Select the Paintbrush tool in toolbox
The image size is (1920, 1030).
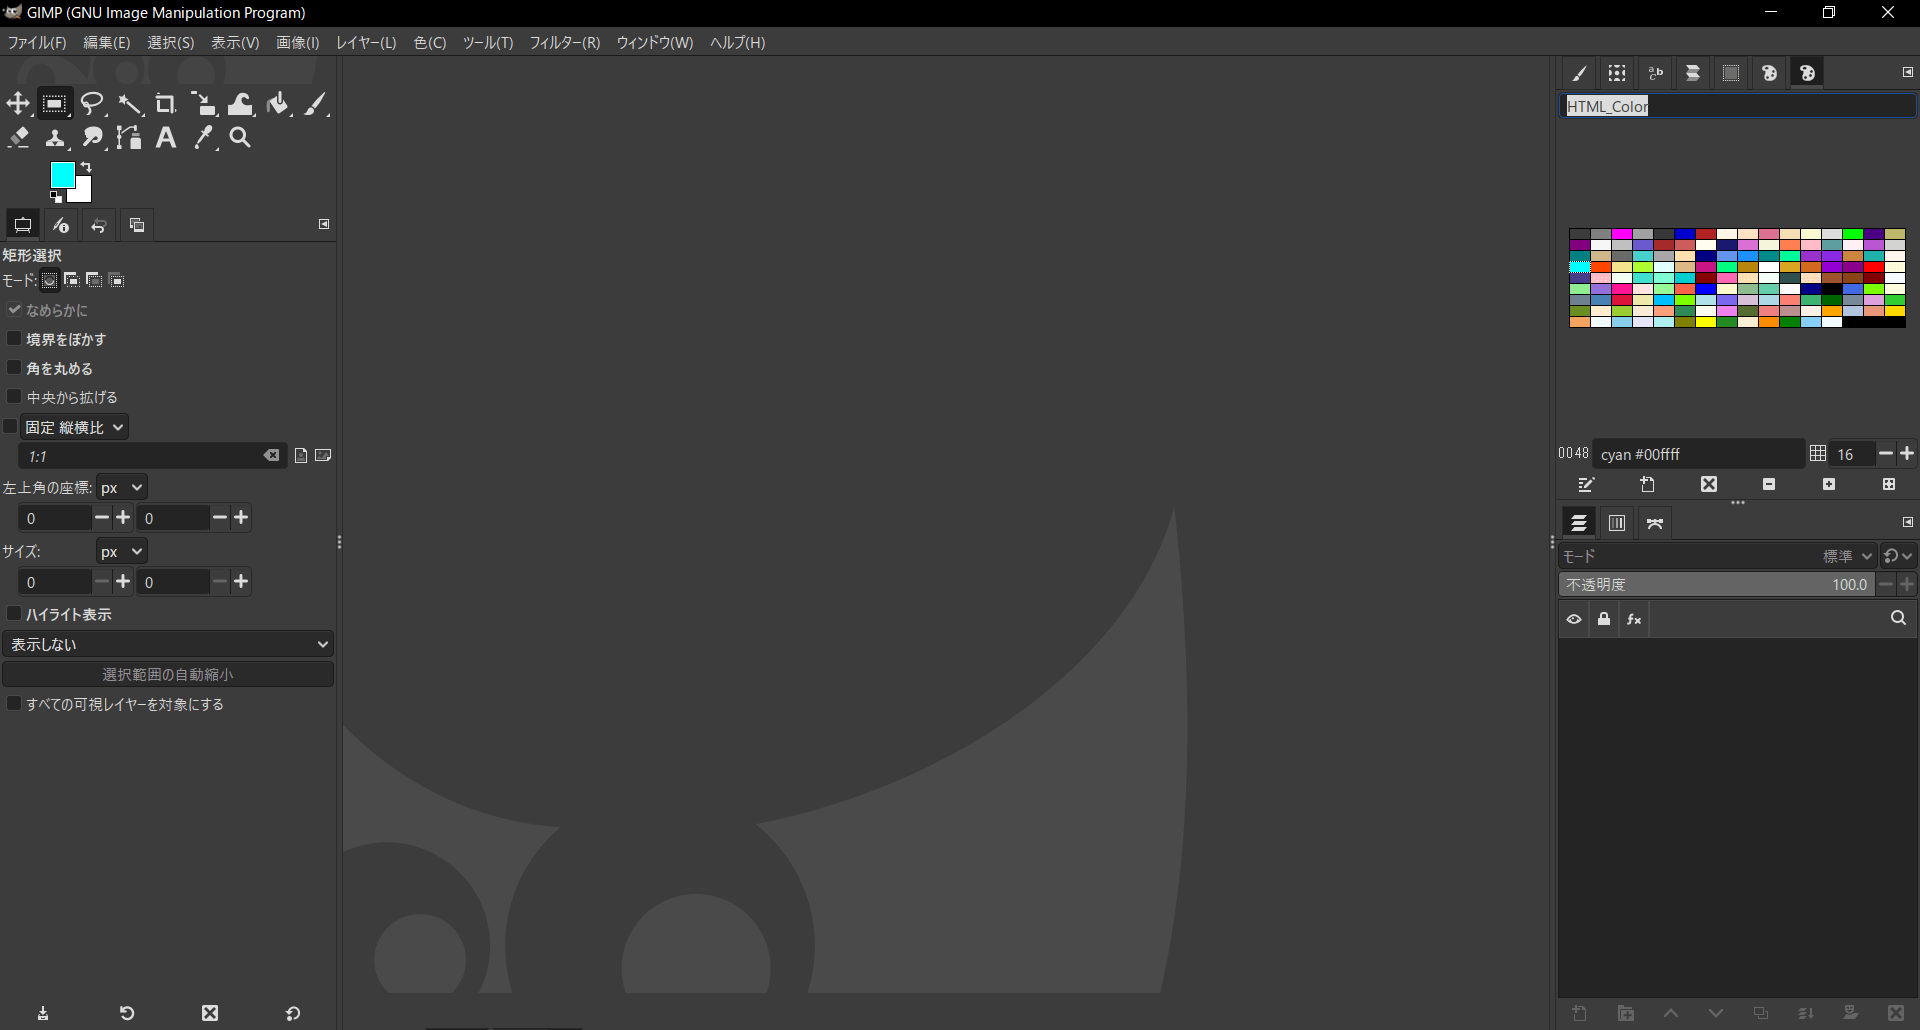pyautogui.click(x=316, y=103)
